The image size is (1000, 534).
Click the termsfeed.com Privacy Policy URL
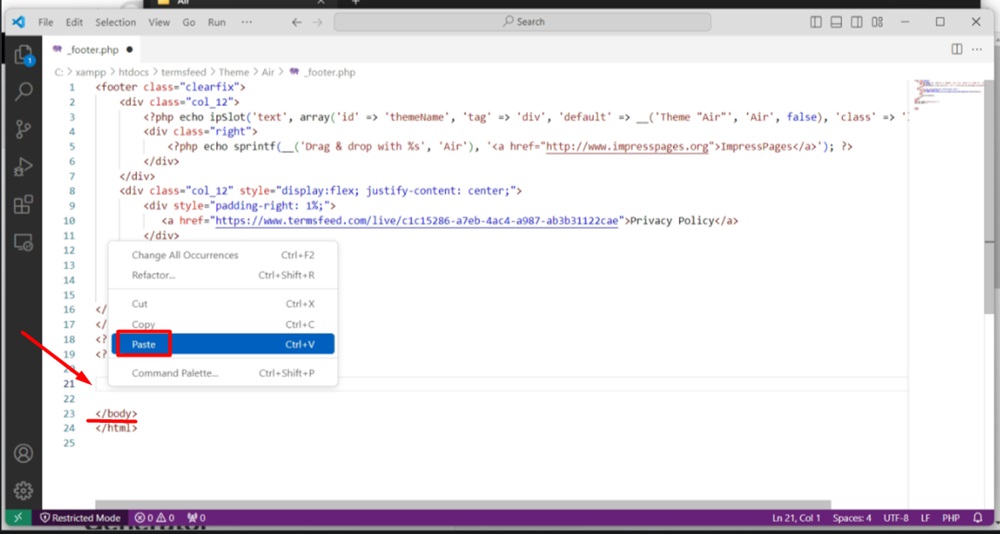point(417,221)
